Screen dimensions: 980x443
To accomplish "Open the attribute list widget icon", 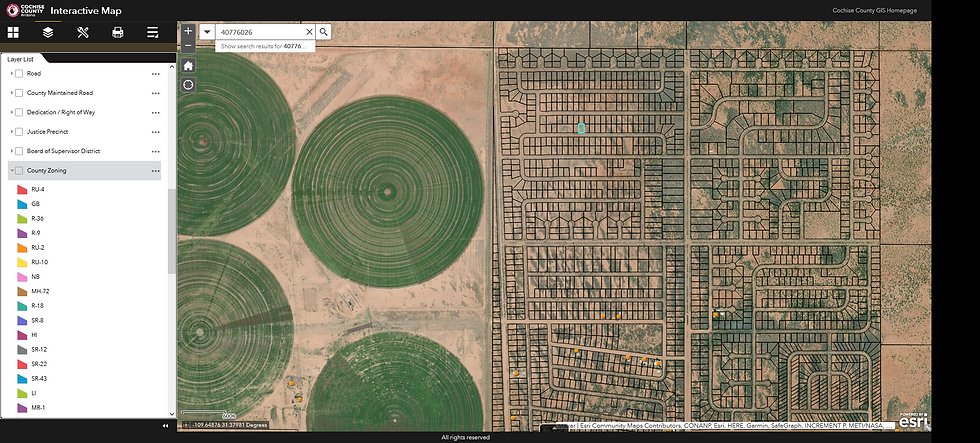I will pyautogui.click(x=152, y=32).
